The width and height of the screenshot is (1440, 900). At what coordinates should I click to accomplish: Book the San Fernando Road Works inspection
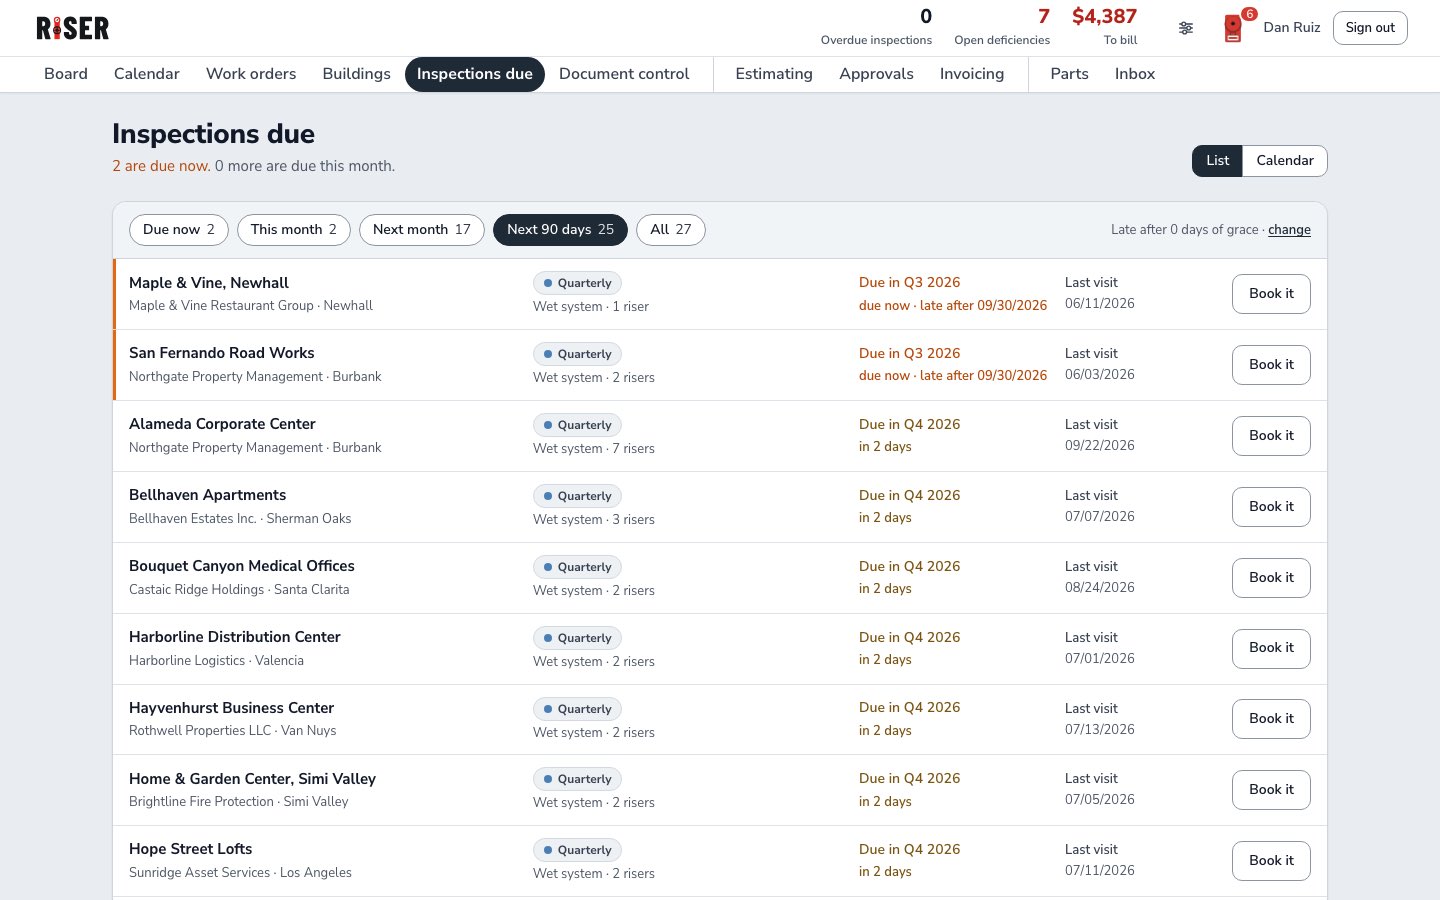pyautogui.click(x=1271, y=365)
